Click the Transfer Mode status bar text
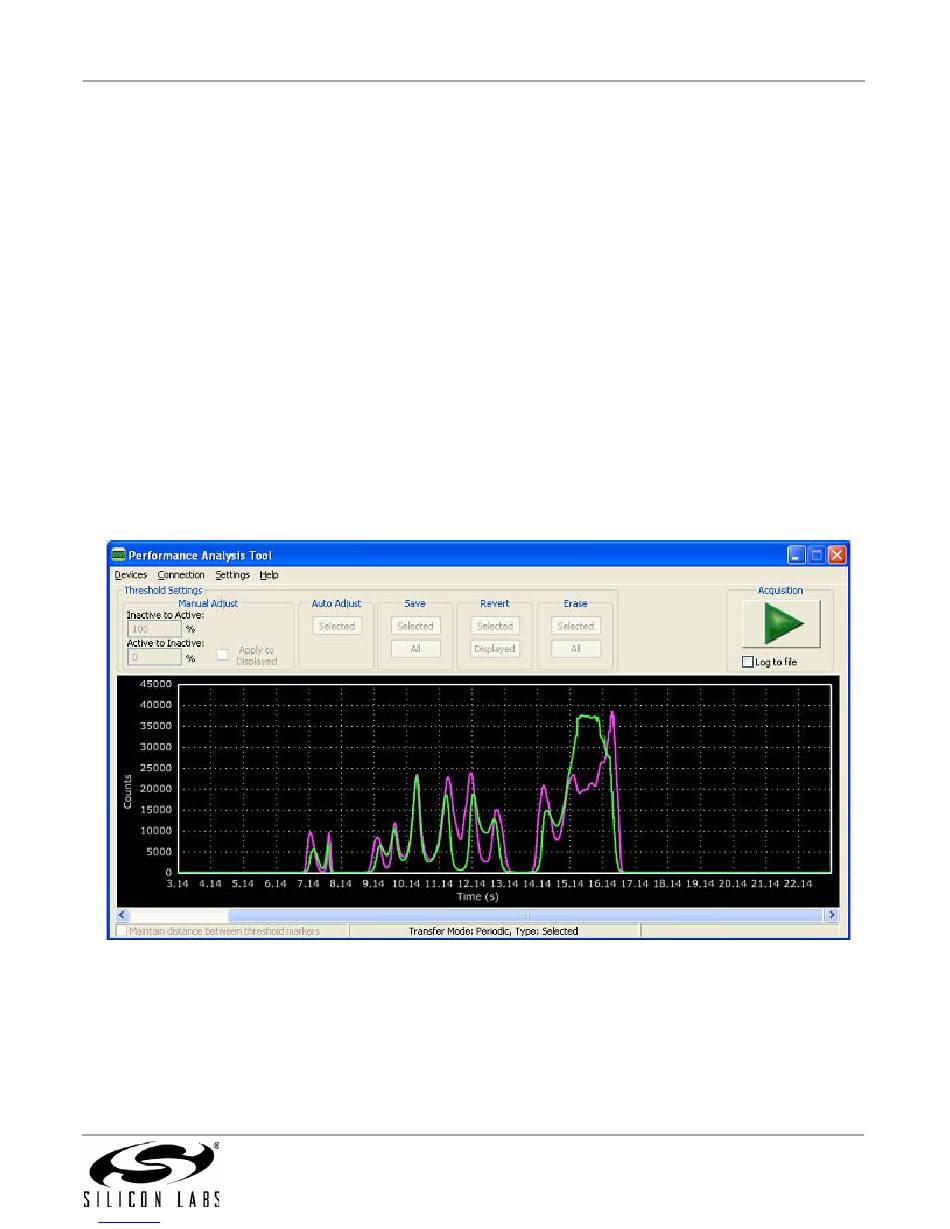 coord(494,931)
